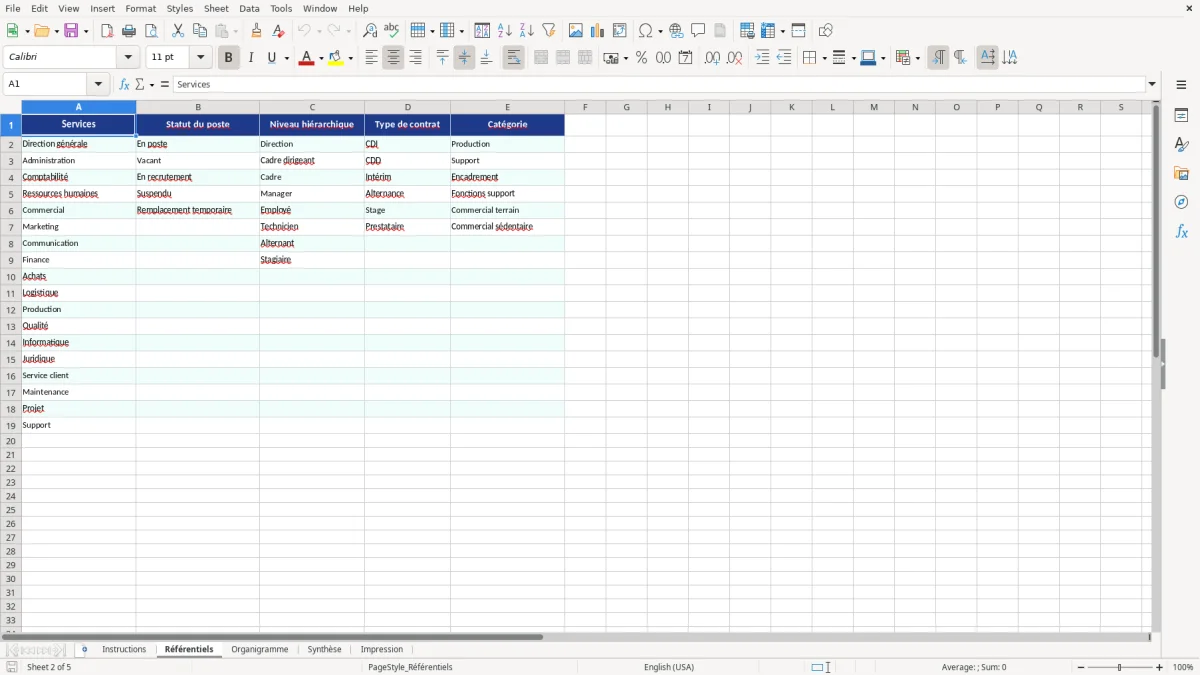
Task: Open Name Box dropdown arrow
Action: [99, 85]
